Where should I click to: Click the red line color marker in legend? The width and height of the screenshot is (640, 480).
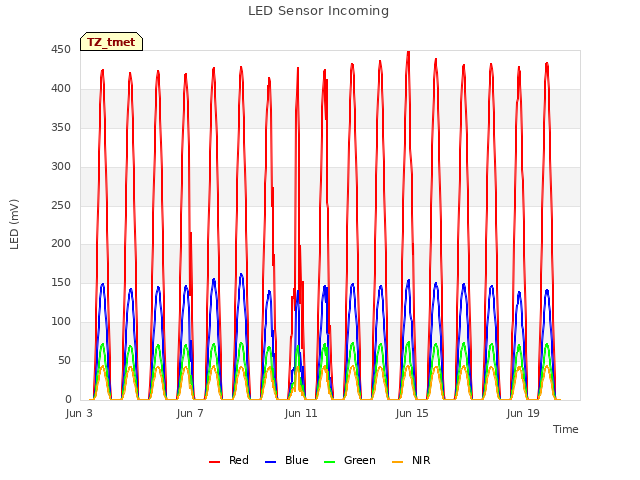pos(214,462)
